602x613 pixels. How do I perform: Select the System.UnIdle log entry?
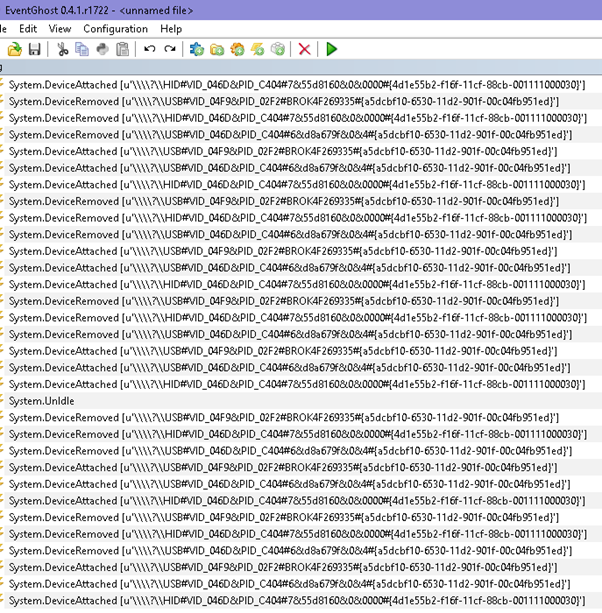coord(301,401)
